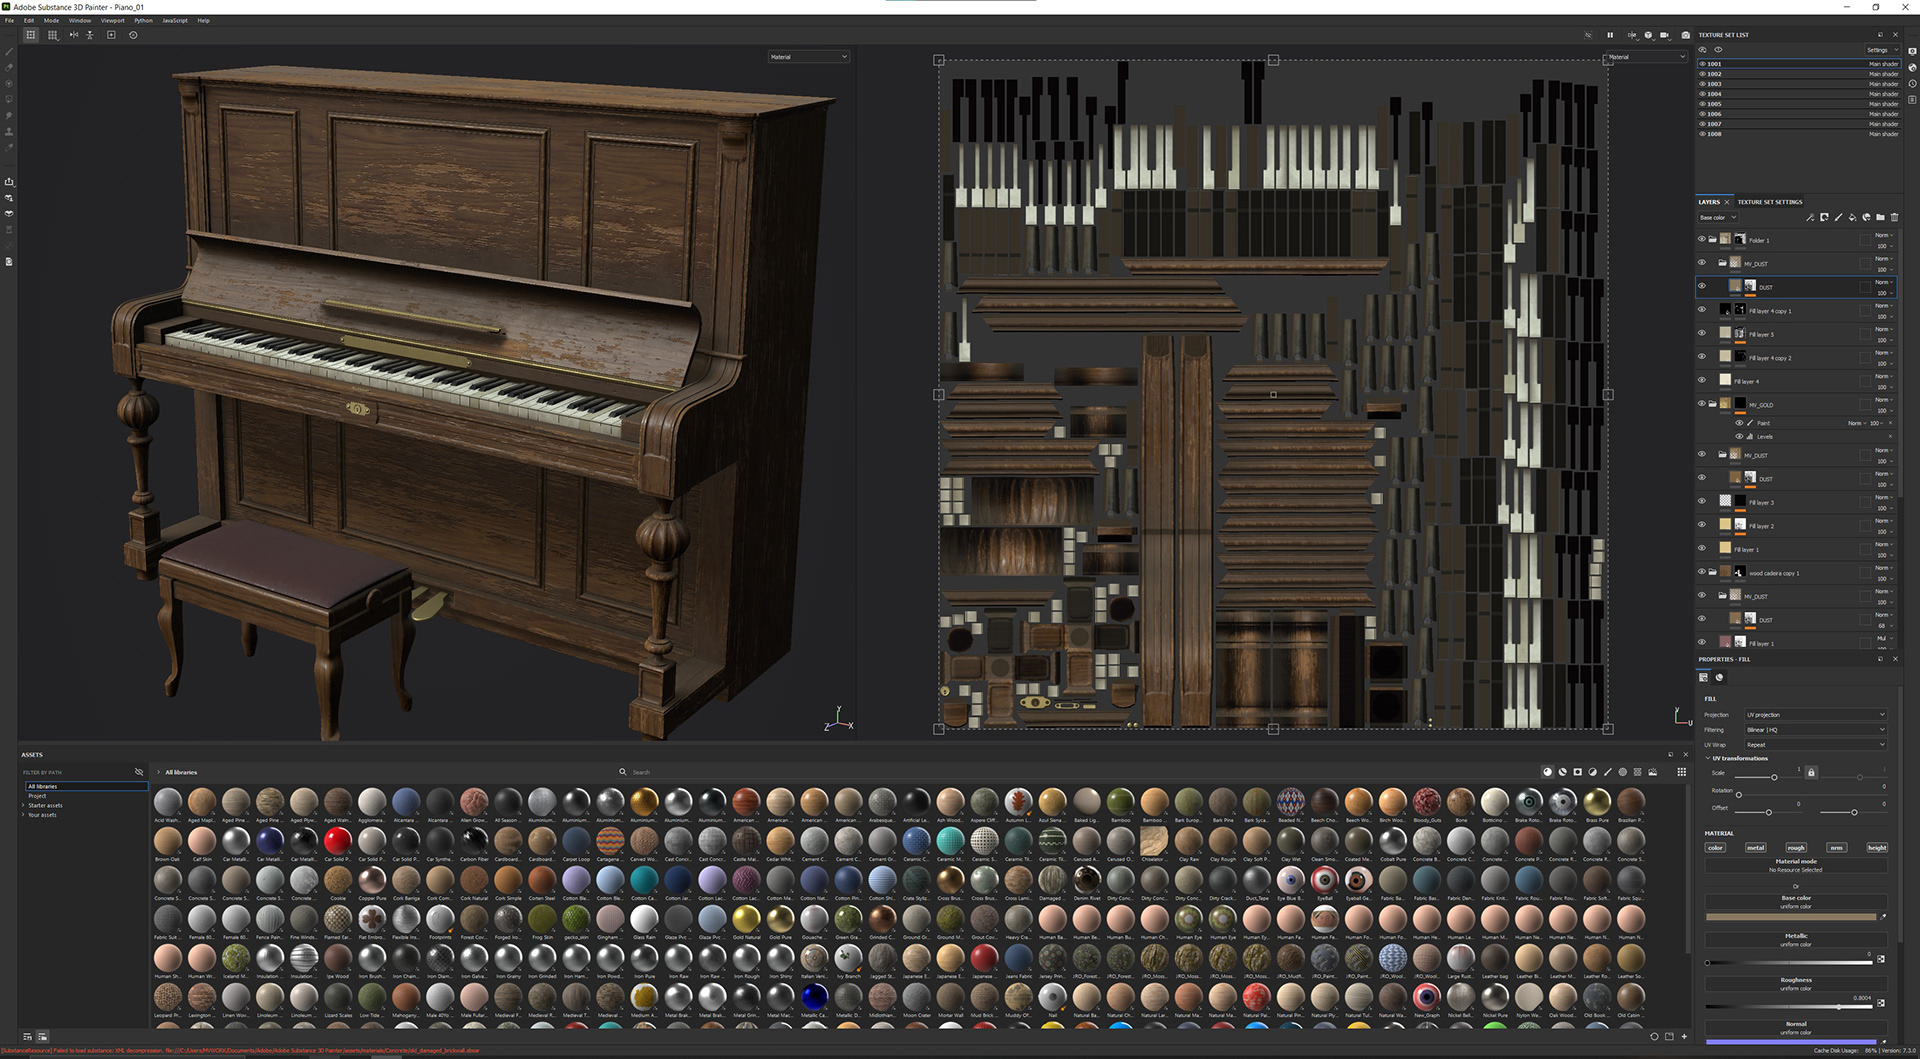Click the horizontal symmetry mirror icon
The height and width of the screenshot is (1059, 1920).
pyautogui.click(x=74, y=35)
